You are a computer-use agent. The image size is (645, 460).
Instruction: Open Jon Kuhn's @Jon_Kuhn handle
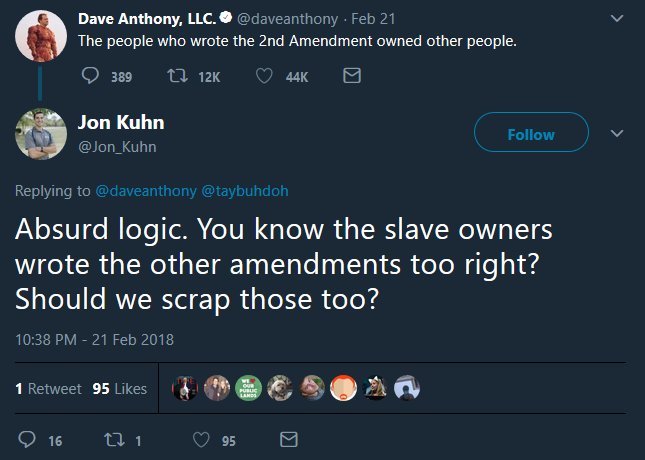coord(117,148)
